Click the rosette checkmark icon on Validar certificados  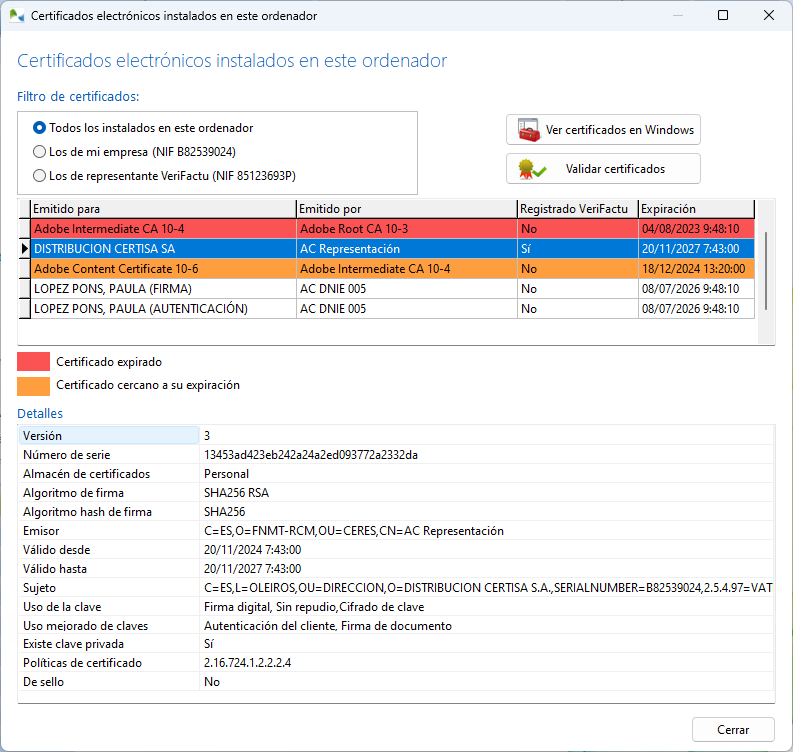pos(528,169)
